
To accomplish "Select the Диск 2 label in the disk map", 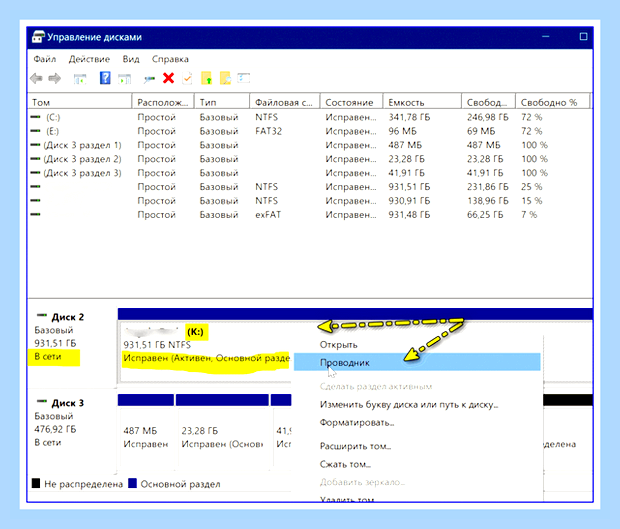I will point(68,317).
